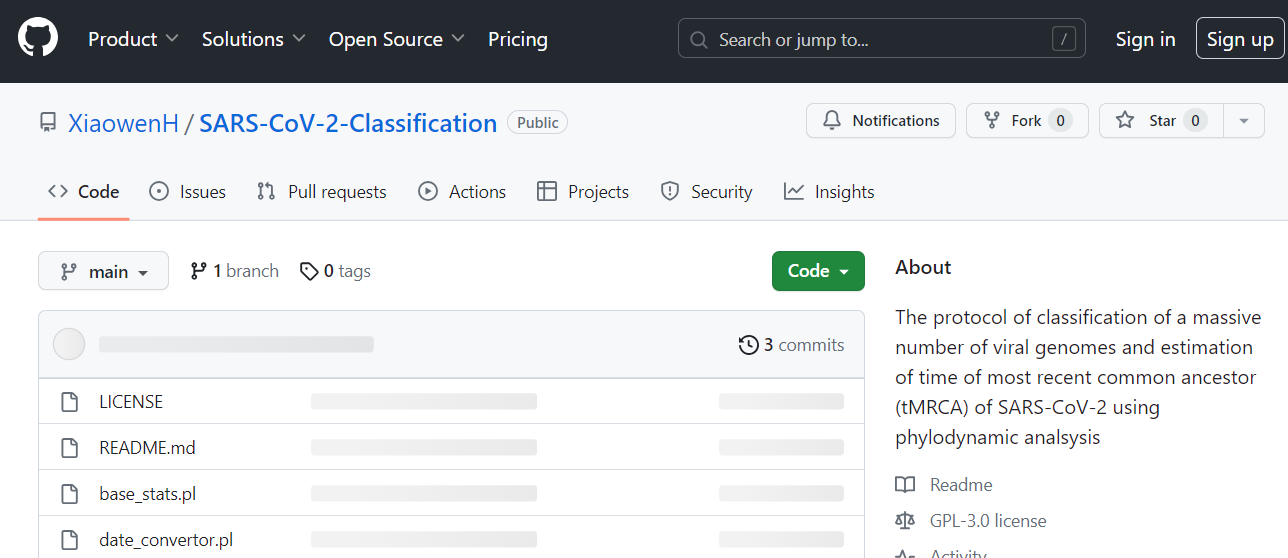Expand the star lists dropdown arrow

click(1244, 120)
